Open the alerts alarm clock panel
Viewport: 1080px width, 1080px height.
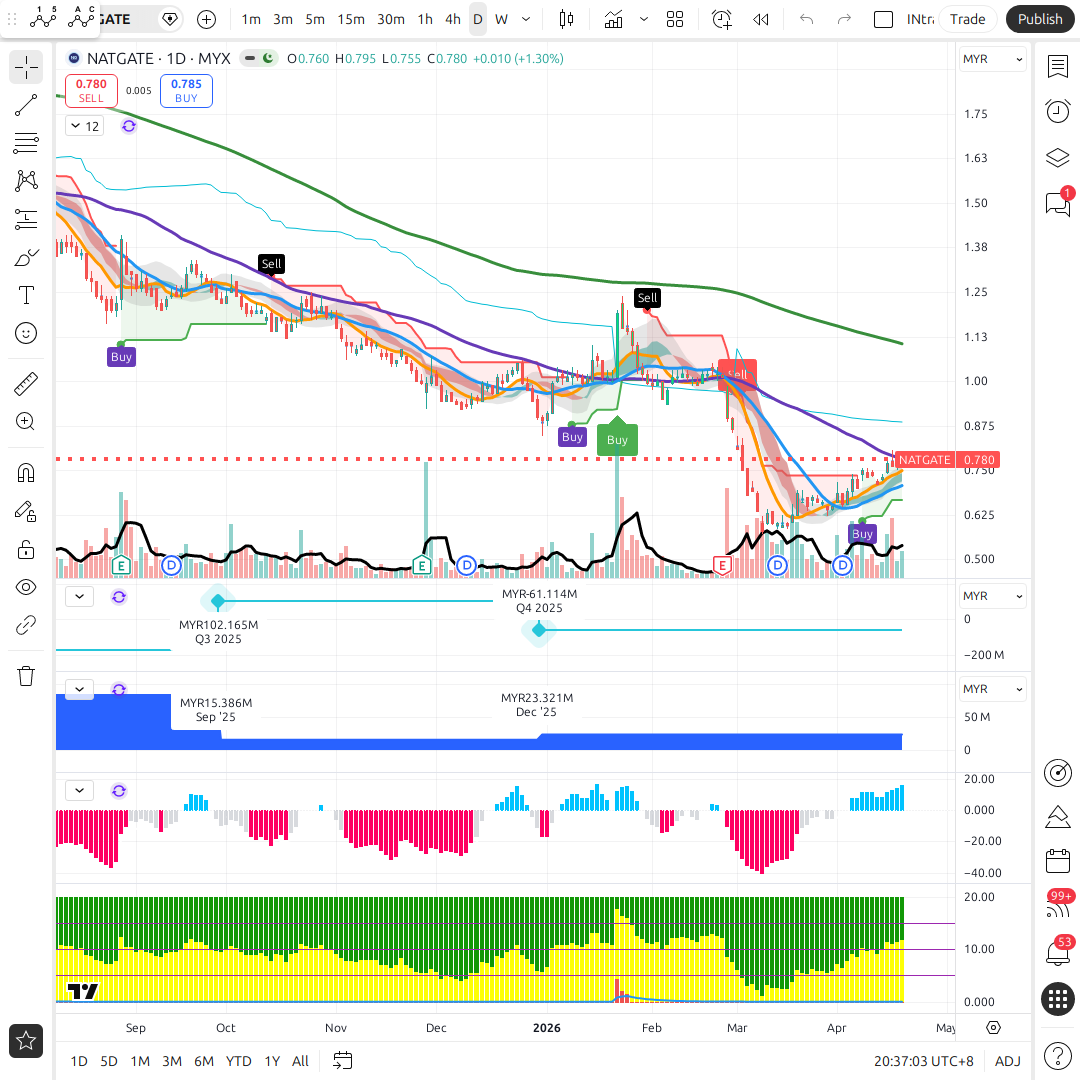tap(1057, 111)
